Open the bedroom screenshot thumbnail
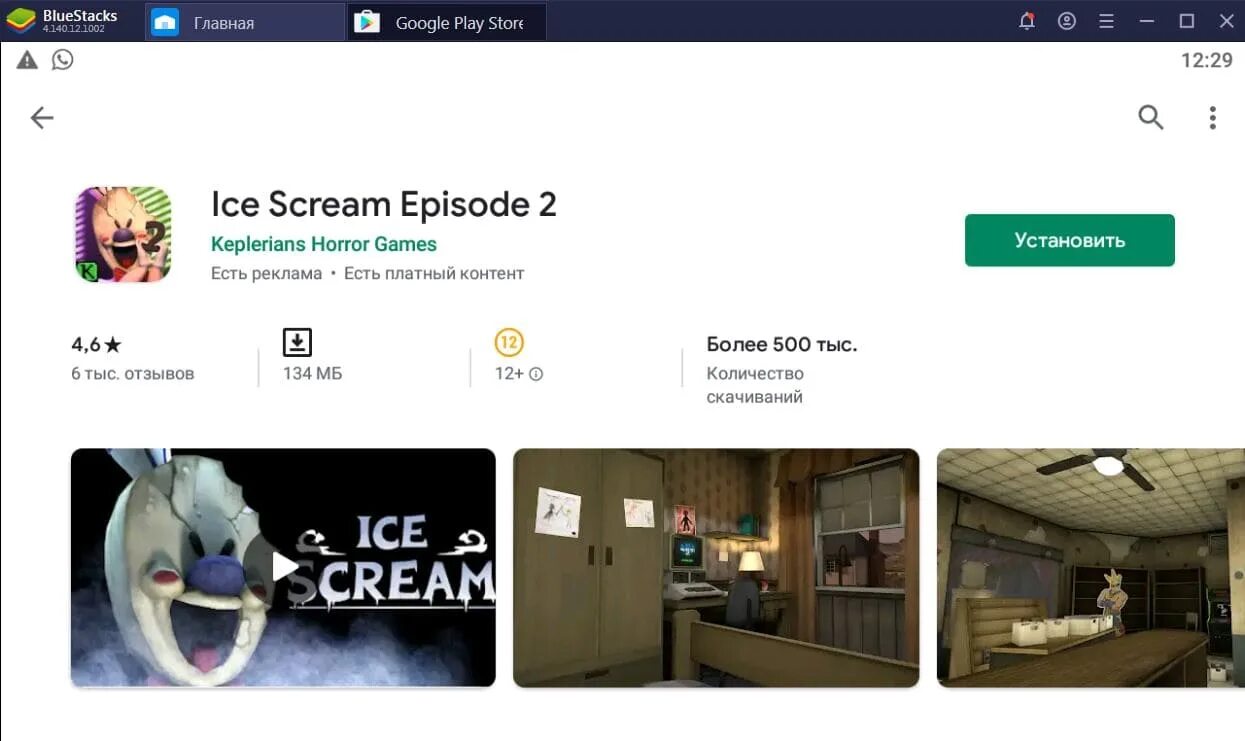The height and width of the screenshot is (741, 1245). coord(716,567)
